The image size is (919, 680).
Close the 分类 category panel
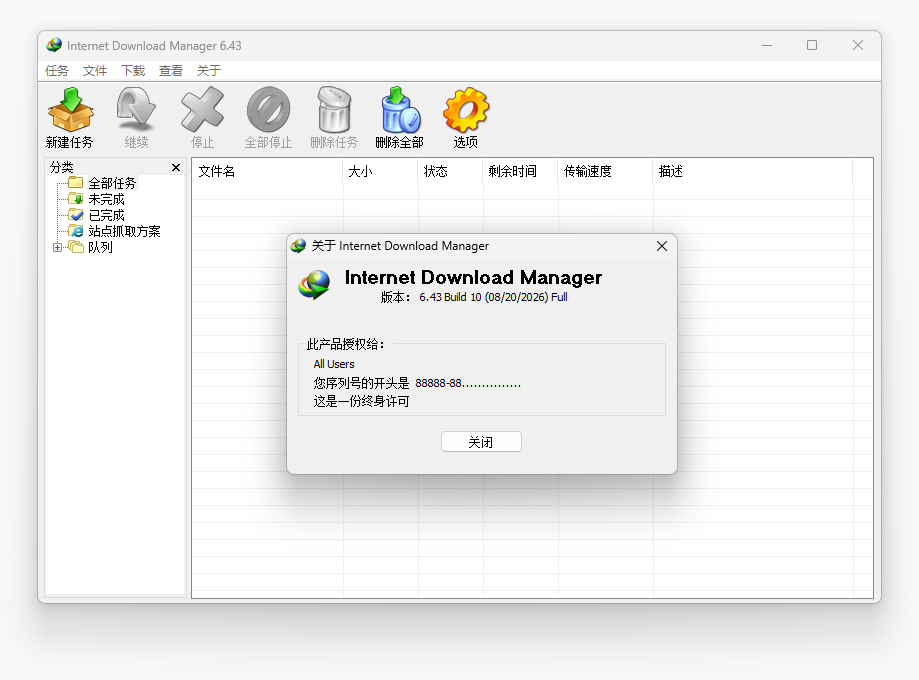(x=176, y=168)
